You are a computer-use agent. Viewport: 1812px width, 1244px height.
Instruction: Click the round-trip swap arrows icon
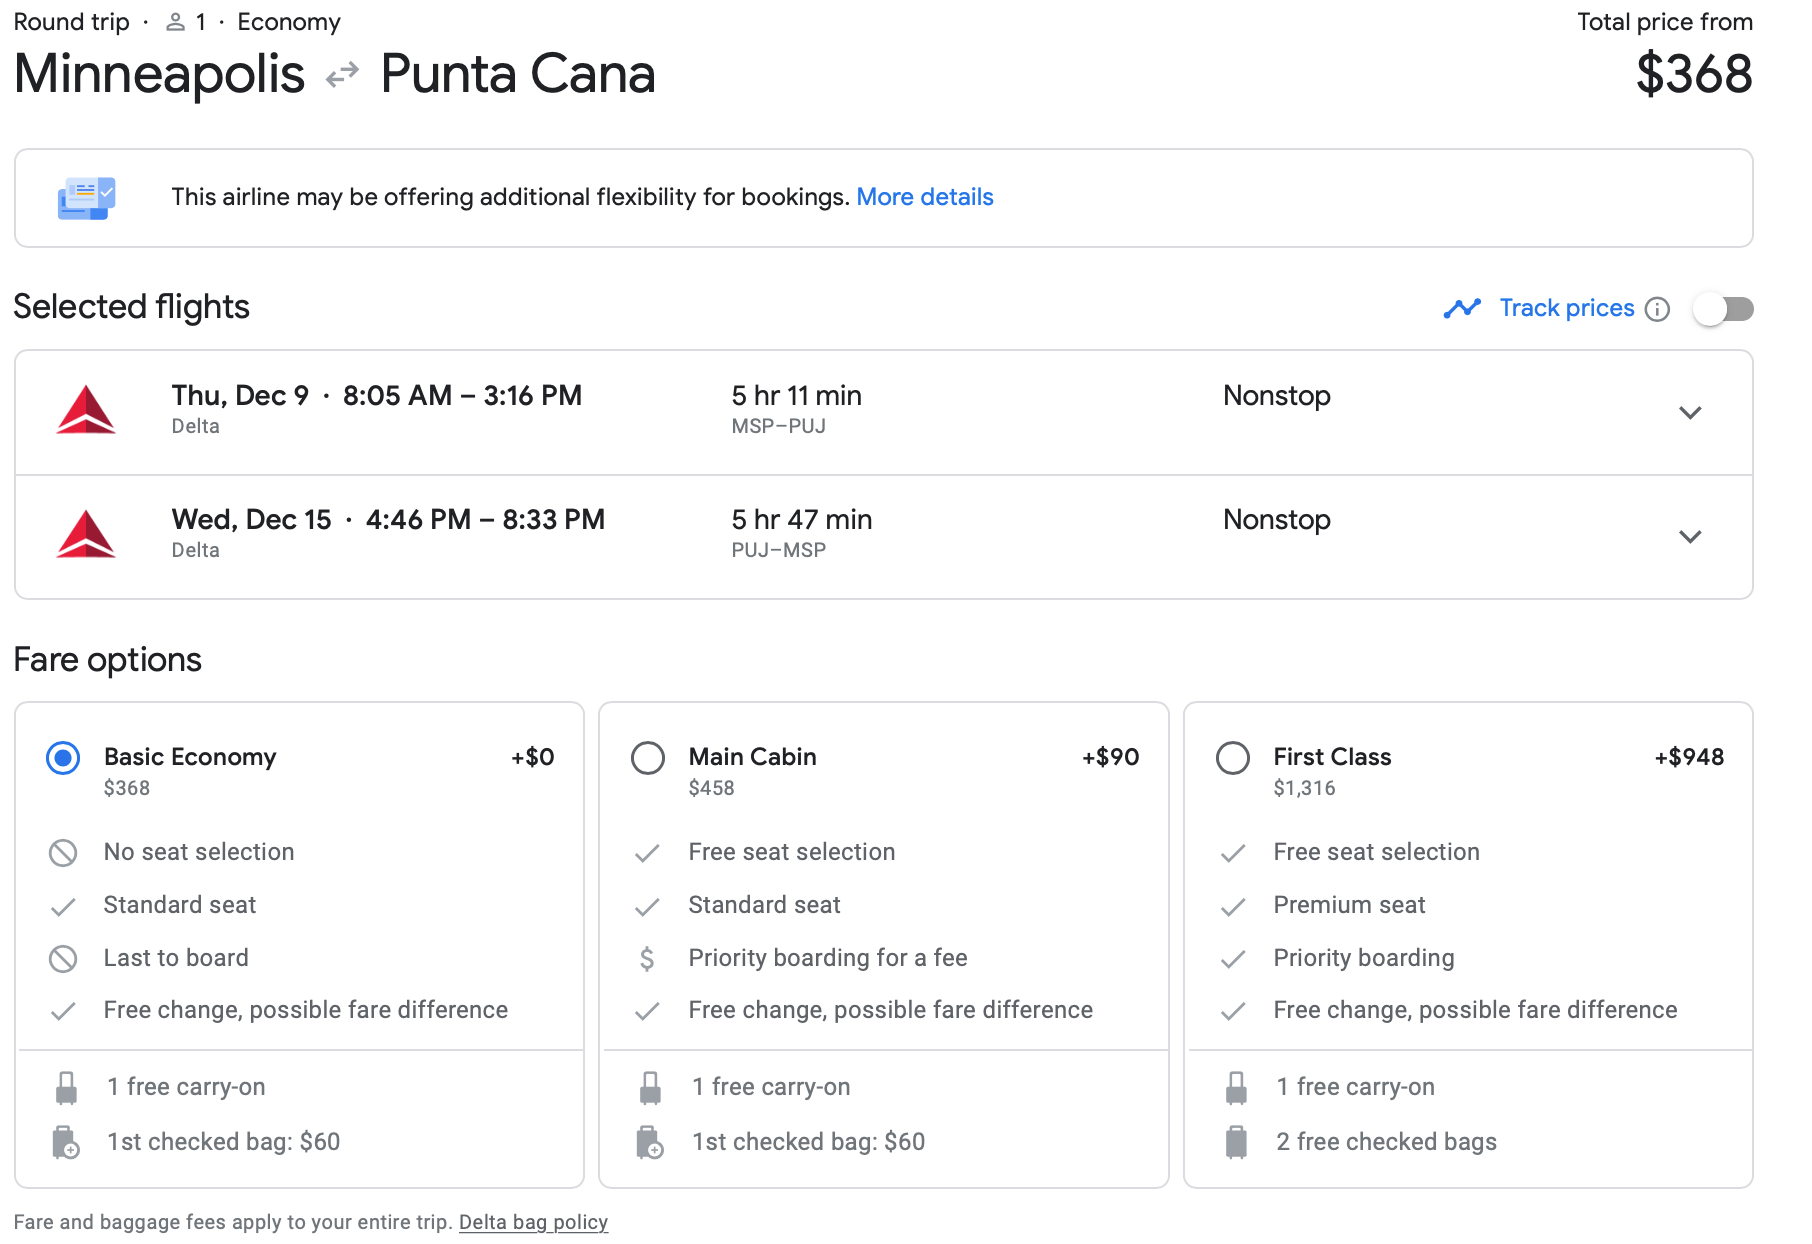click(342, 75)
